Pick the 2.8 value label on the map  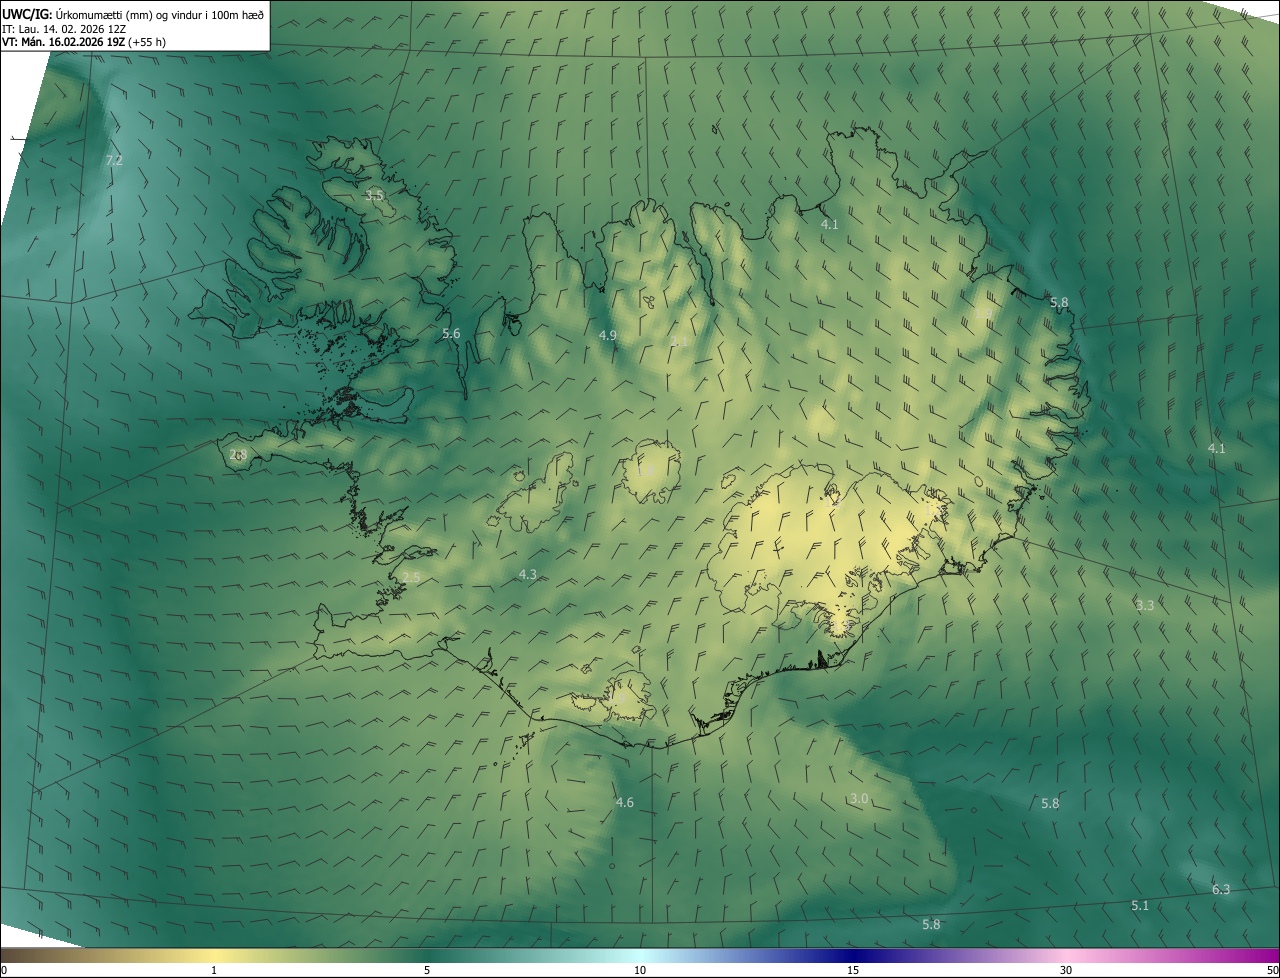coord(238,454)
